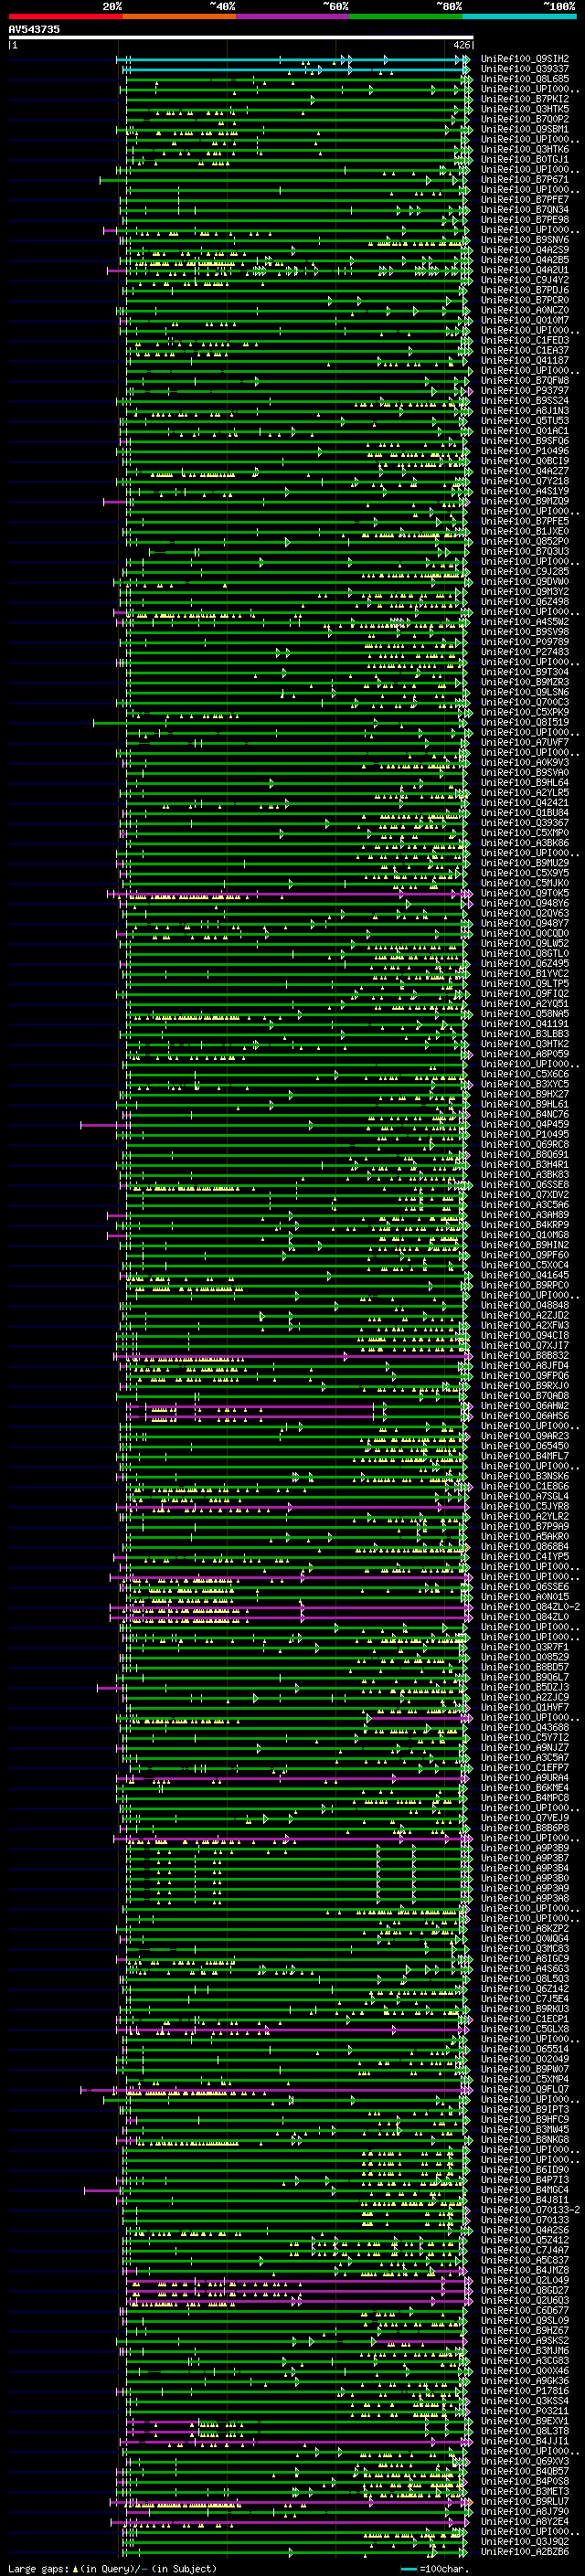Open hit UniRef100_Q9AR23
Viewport: 585px width, 2576px height.
525,1435
